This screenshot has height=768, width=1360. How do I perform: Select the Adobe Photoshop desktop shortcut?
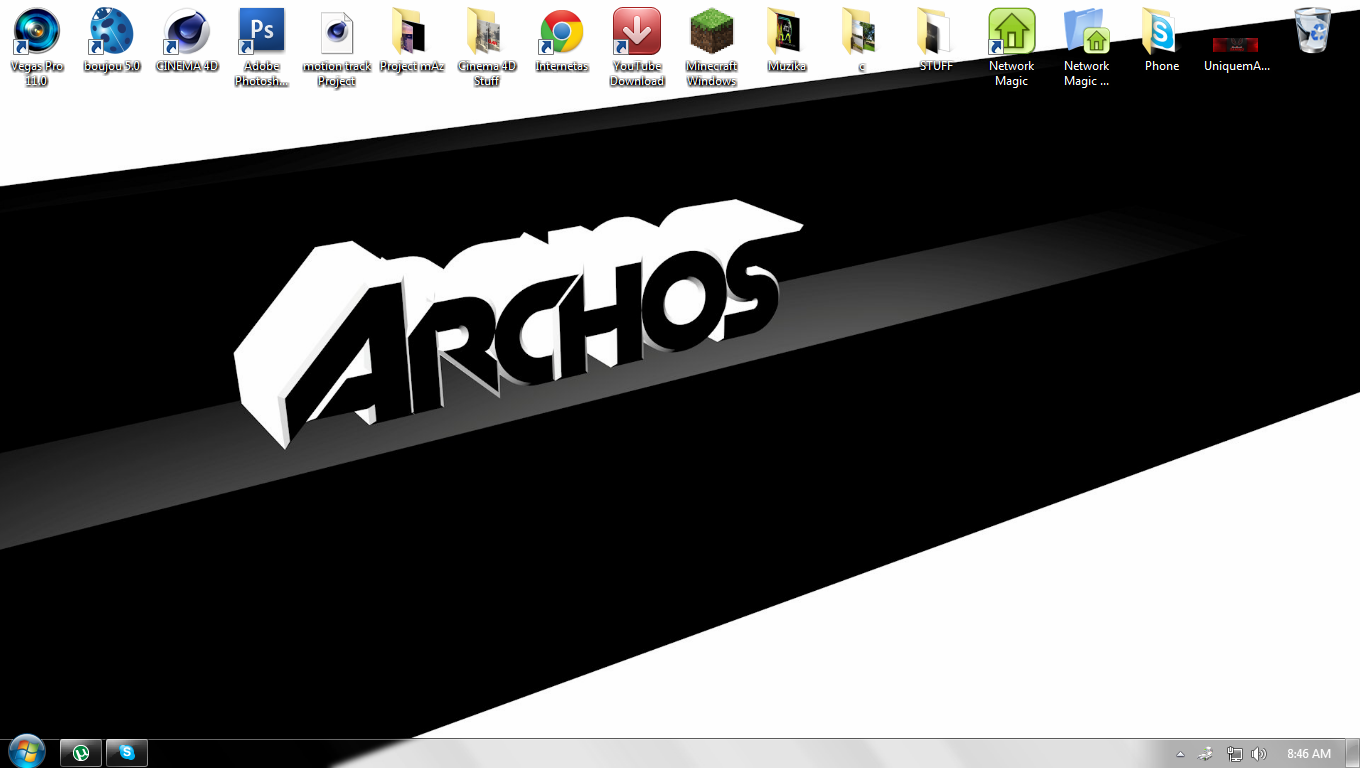[x=262, y=47]
